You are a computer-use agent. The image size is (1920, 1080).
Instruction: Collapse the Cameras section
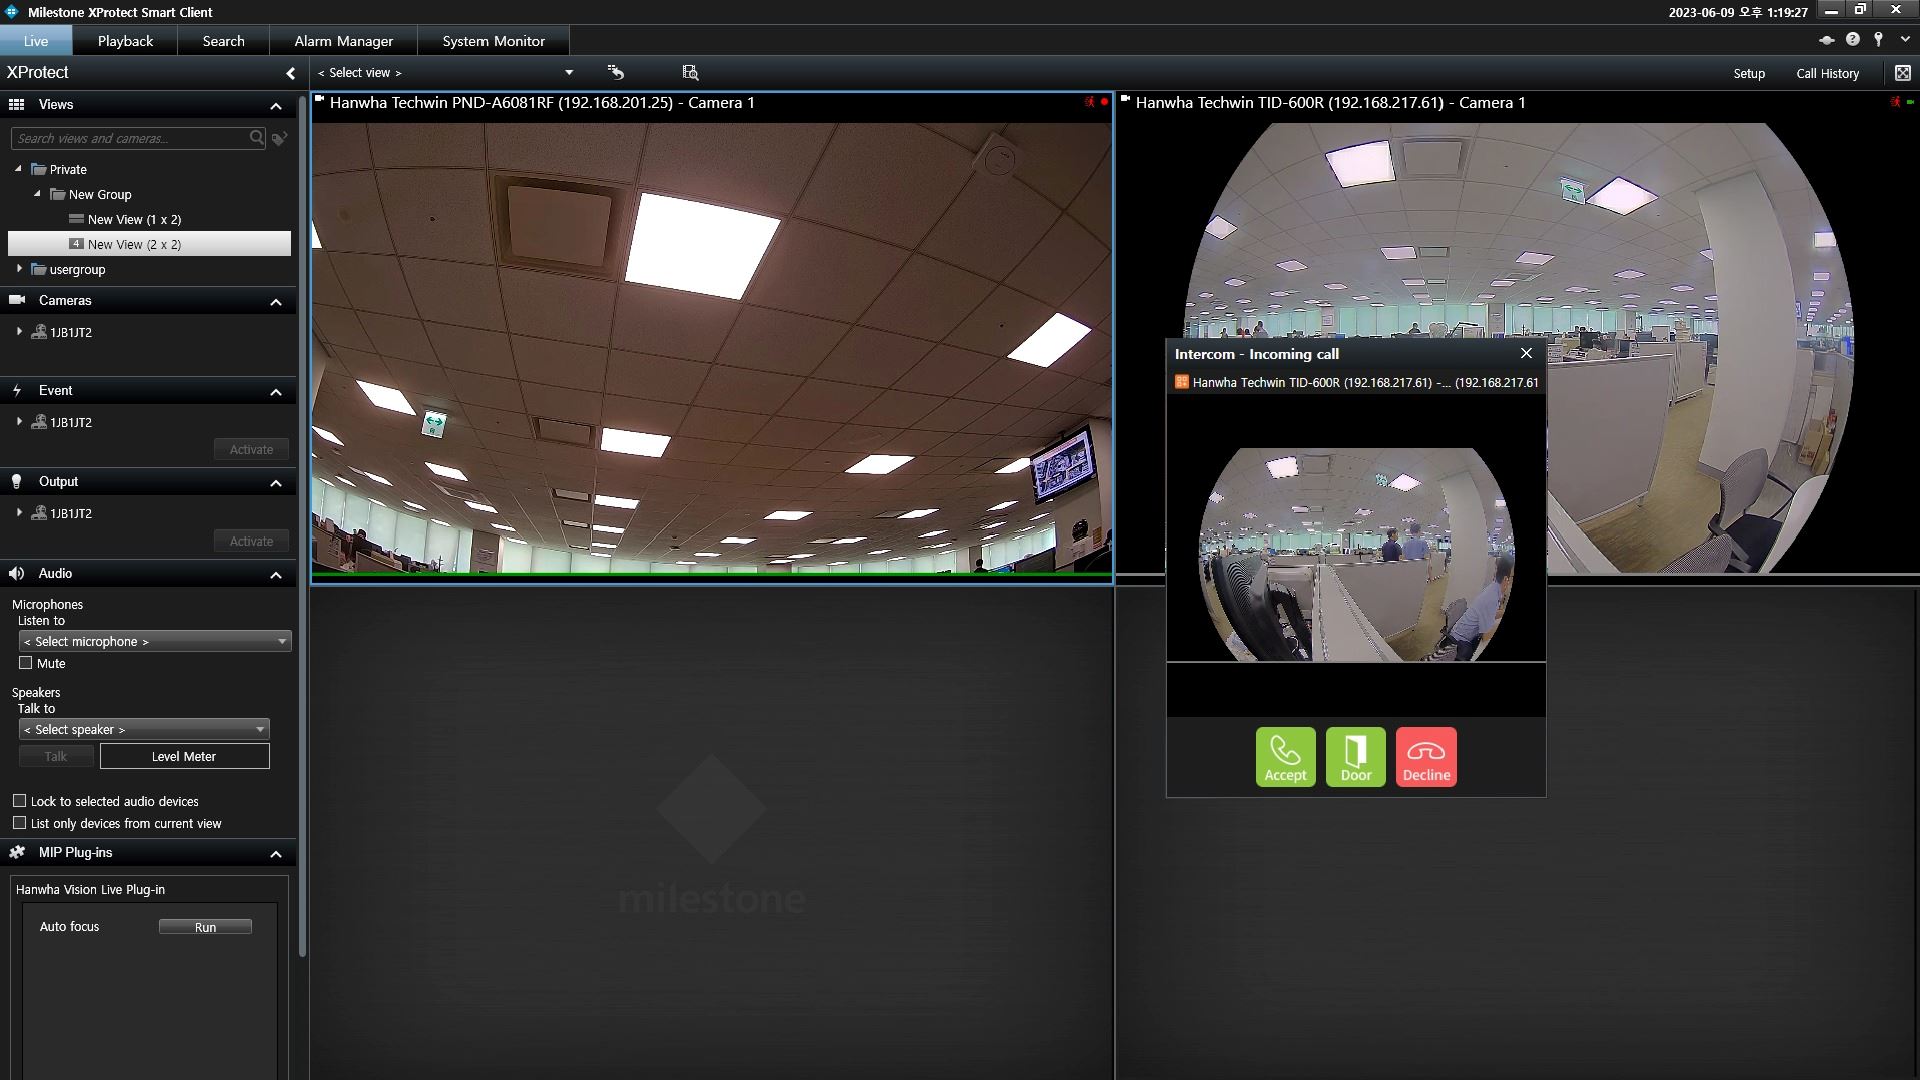276,302
